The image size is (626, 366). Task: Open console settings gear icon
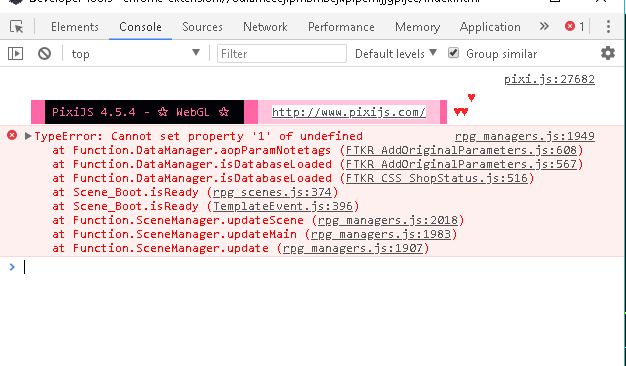coord(608,53)
